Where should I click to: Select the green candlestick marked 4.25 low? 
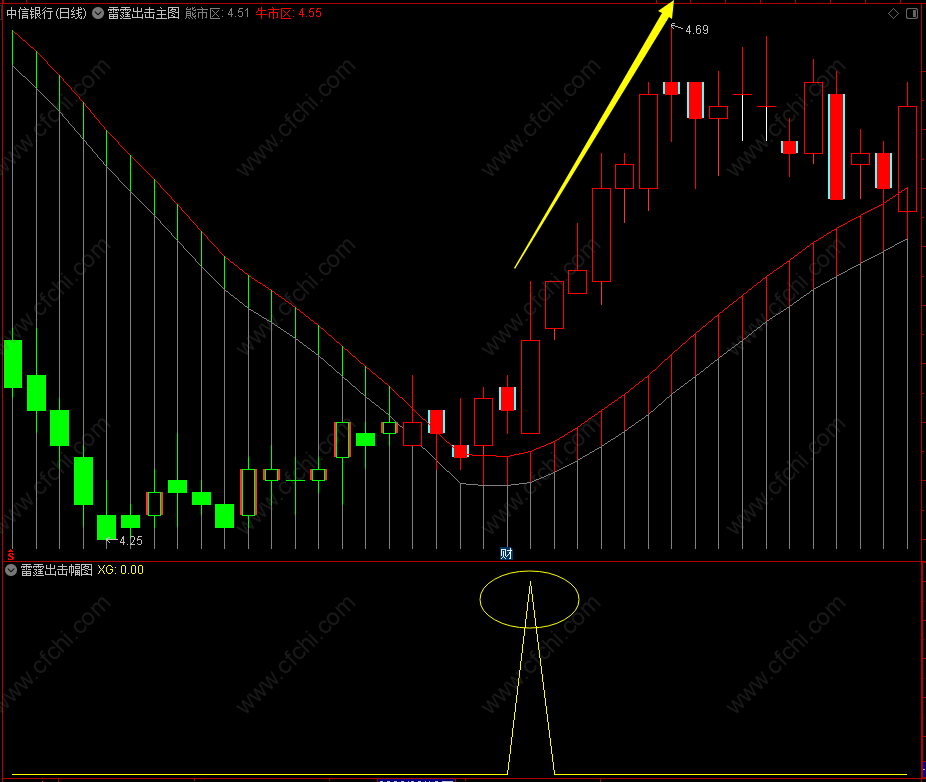tap(106, 527)
